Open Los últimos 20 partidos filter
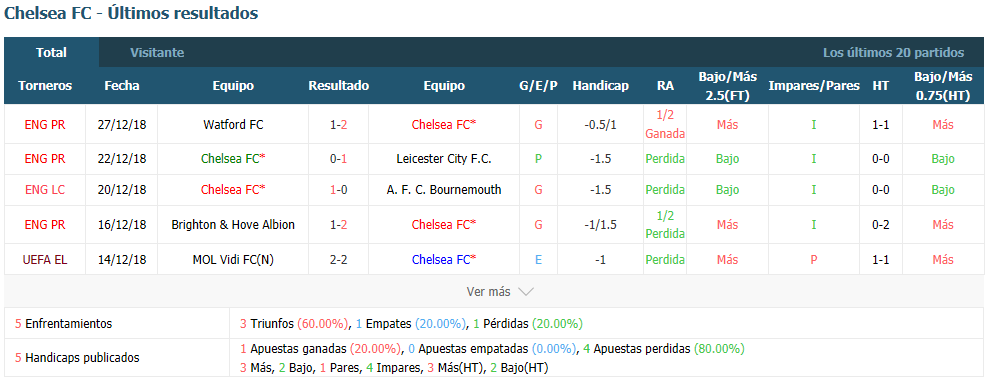Viewport: 986px width, 381px height. (x=894, y=53)
